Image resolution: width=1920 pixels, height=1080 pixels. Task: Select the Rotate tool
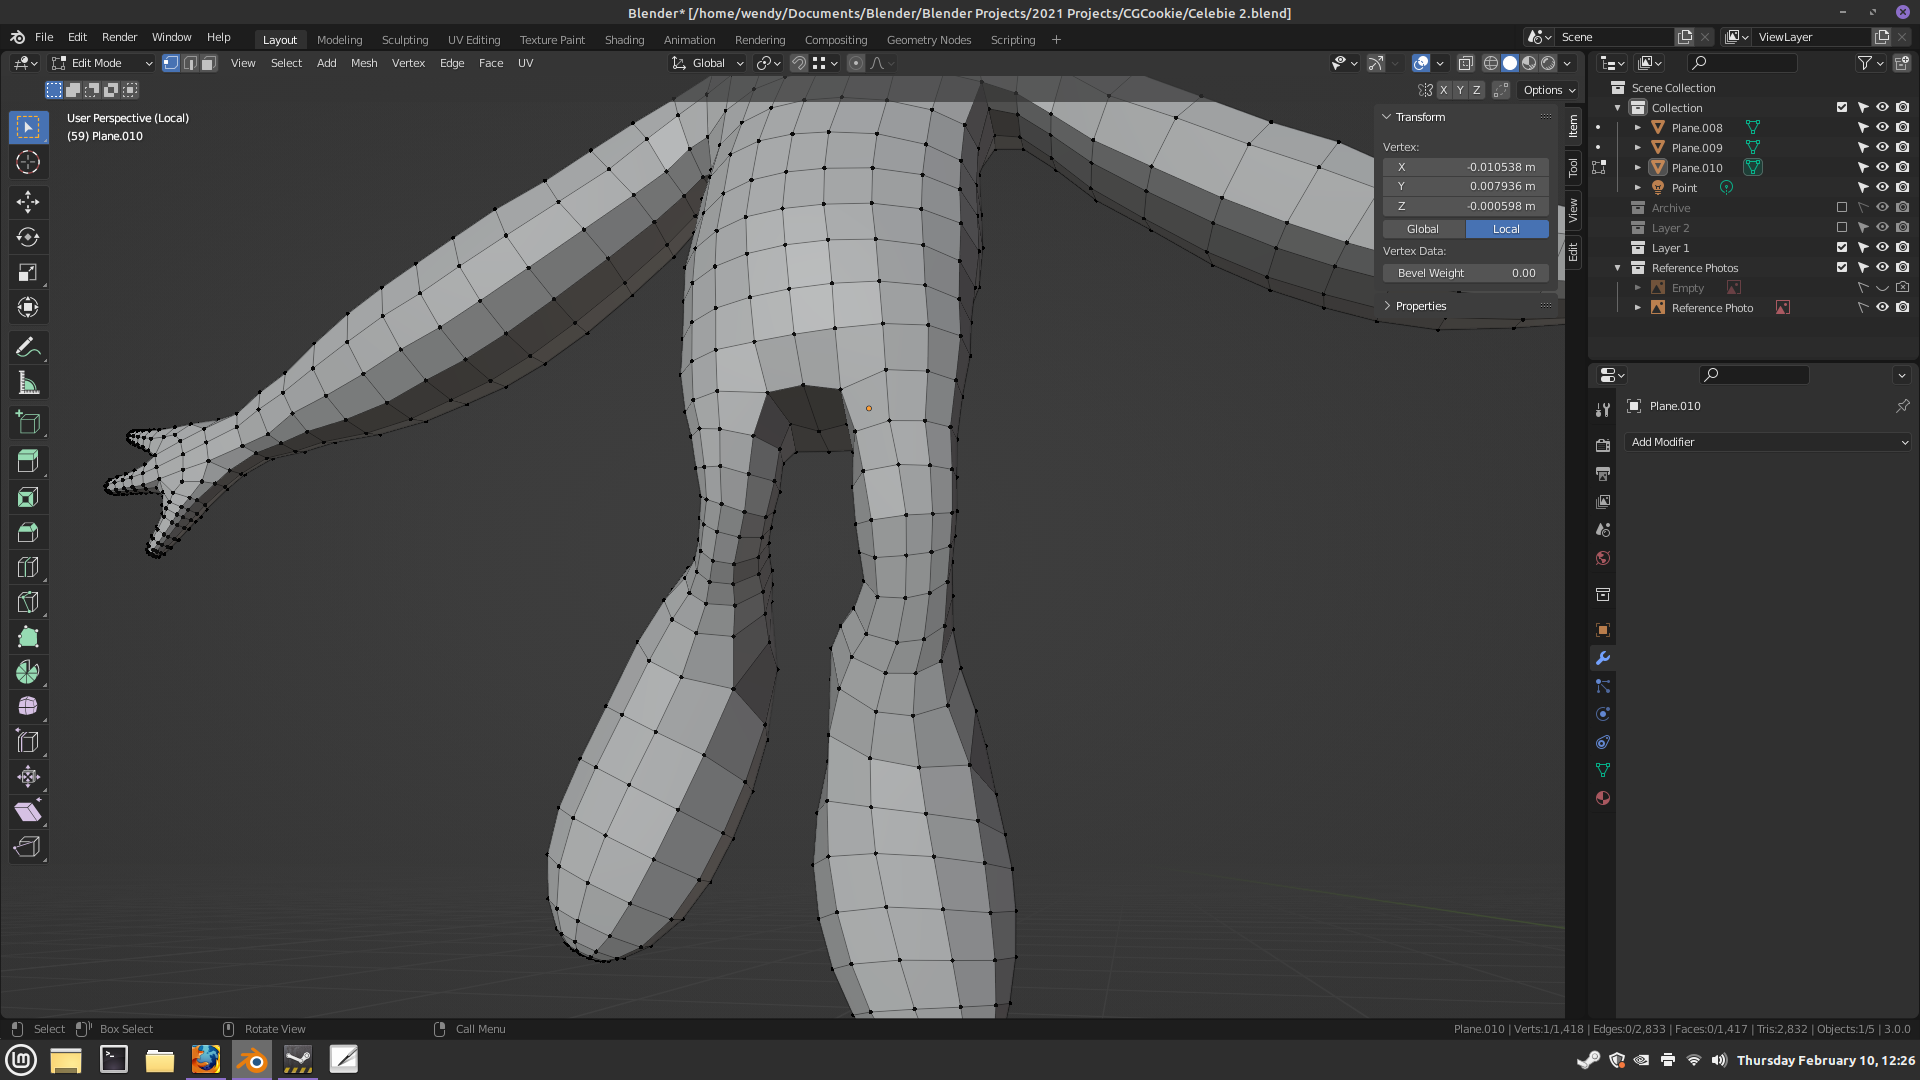pyautogui.click(x=28, y=237)
